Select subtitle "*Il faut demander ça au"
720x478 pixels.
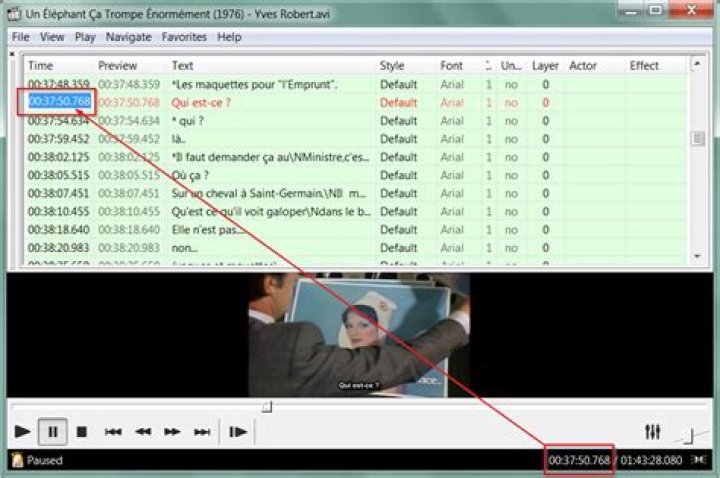[270, 157]
